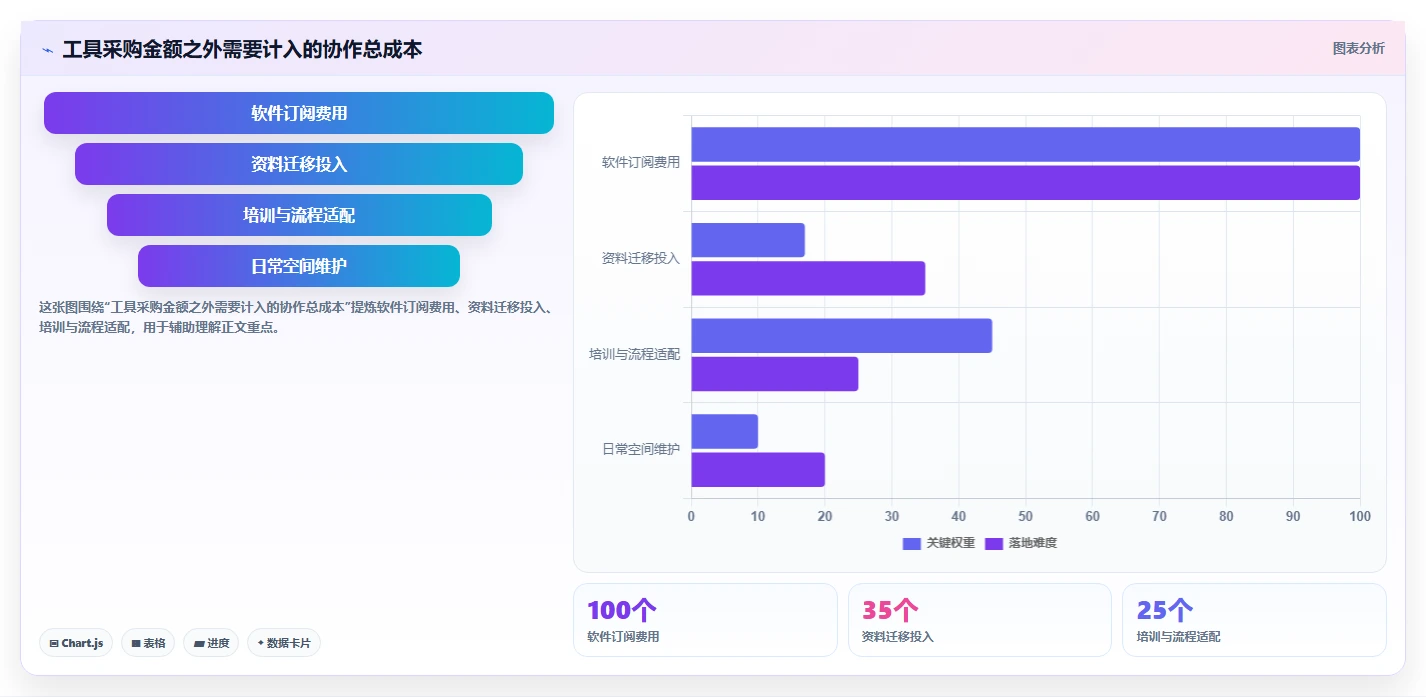Click the 落地难度 bar for 软件订阅费用
Image resolution: width=1426 pixels, height=697 pixels.
[x=1025, y=183]
